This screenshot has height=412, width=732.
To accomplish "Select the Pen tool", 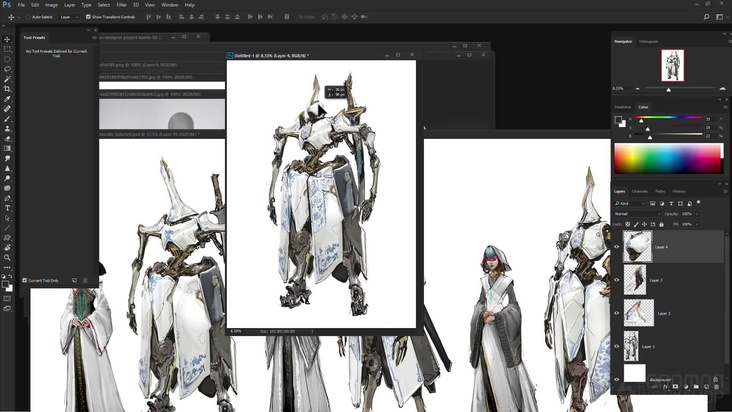I will [7, 198].
